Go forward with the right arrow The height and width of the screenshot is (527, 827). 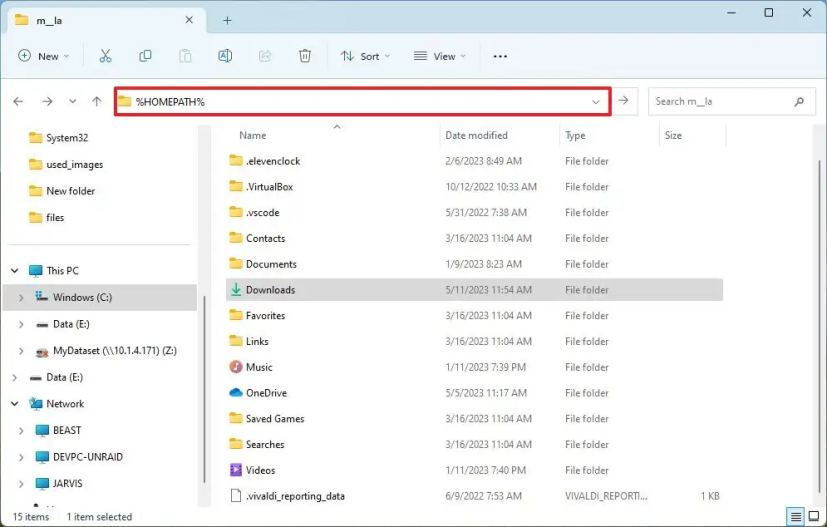(47, 101)
